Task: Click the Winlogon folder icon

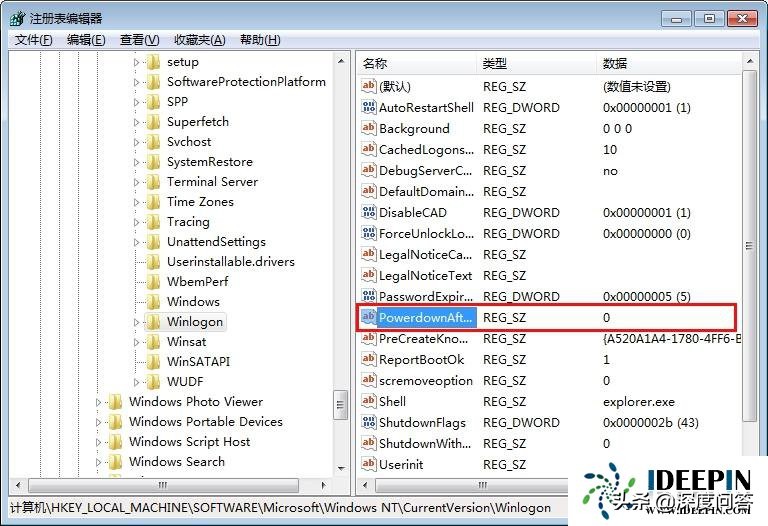Action: coord(153,322)
